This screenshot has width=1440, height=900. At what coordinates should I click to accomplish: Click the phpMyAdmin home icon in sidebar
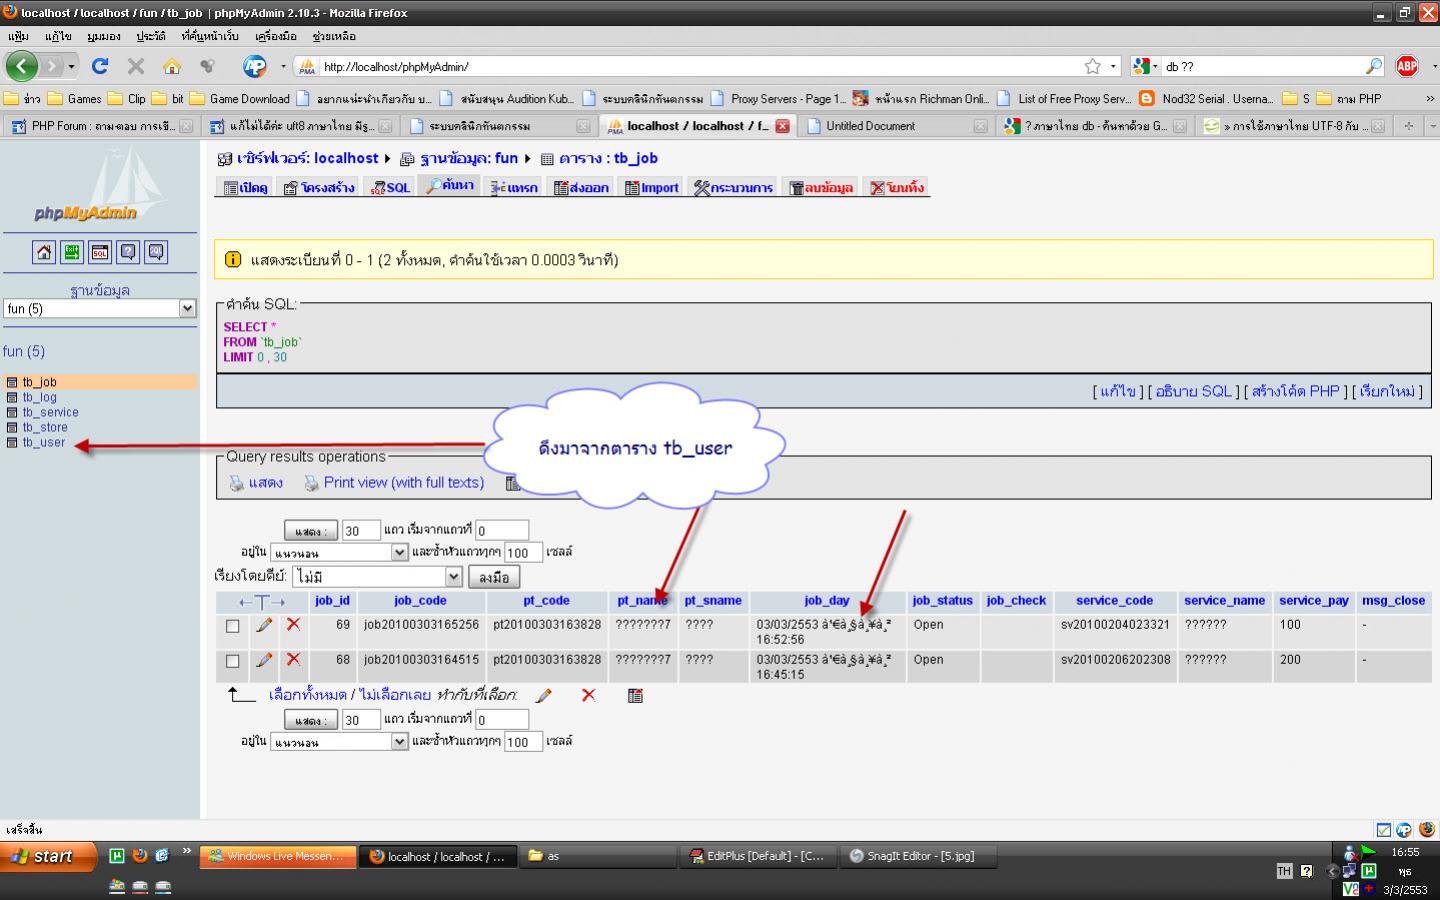[x=44, y=252]
